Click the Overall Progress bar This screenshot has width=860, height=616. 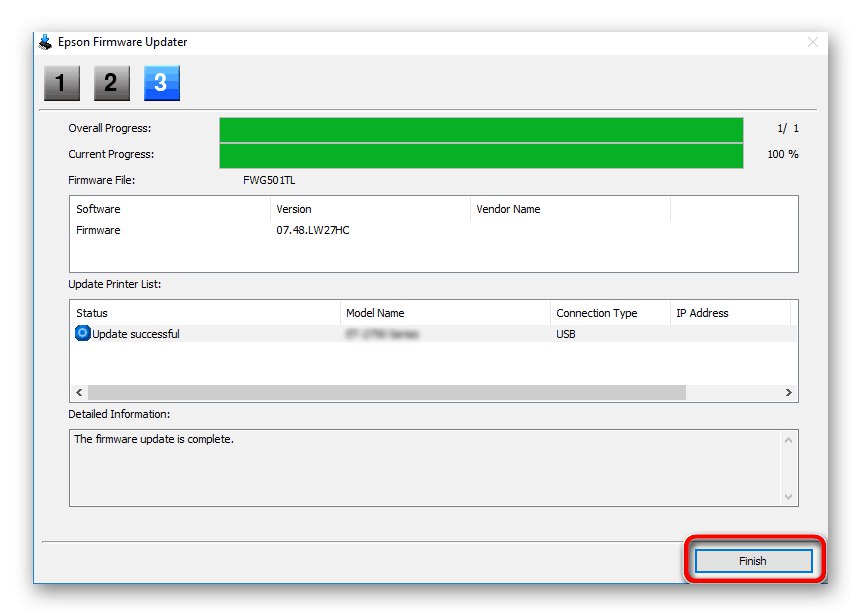point(481,129)
